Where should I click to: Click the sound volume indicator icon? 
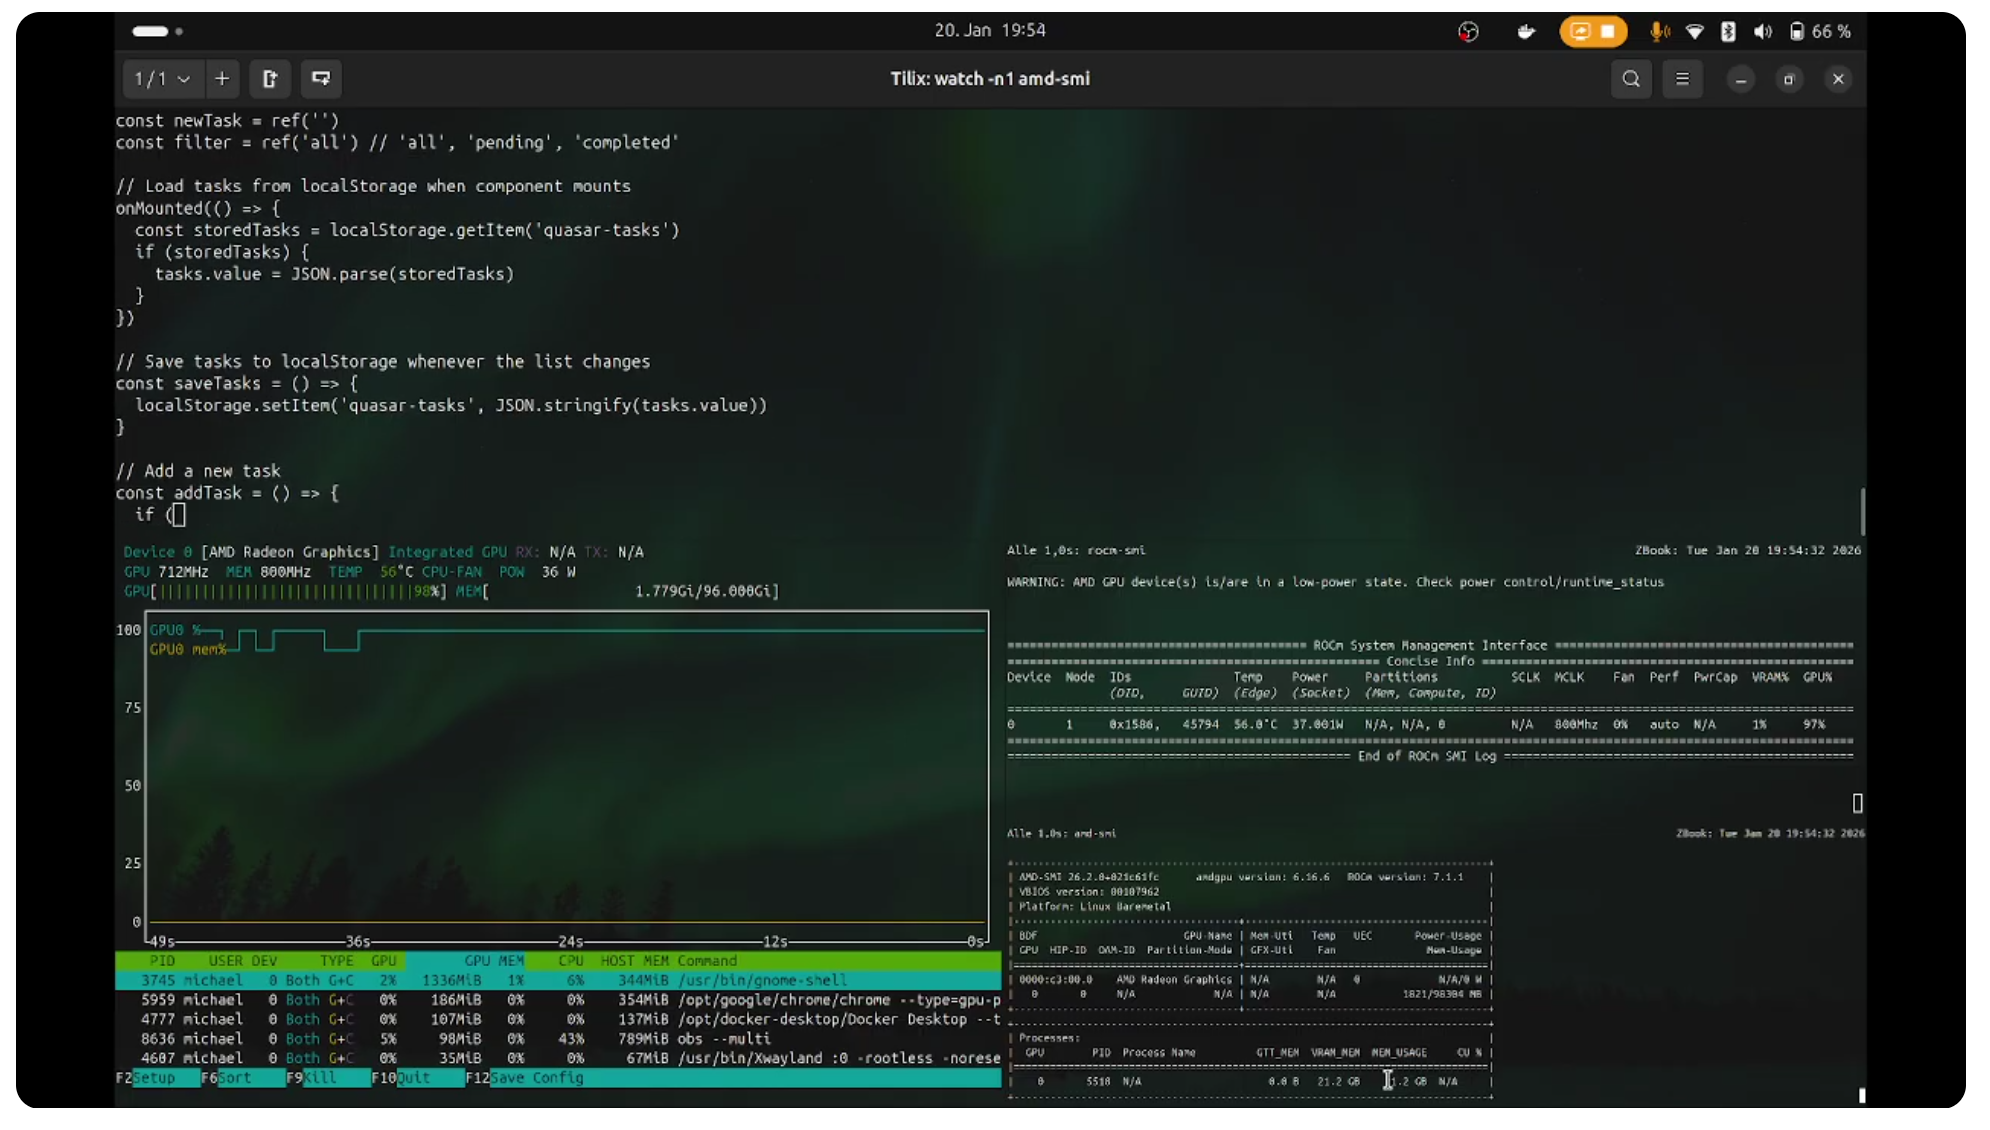[1763, 32]
